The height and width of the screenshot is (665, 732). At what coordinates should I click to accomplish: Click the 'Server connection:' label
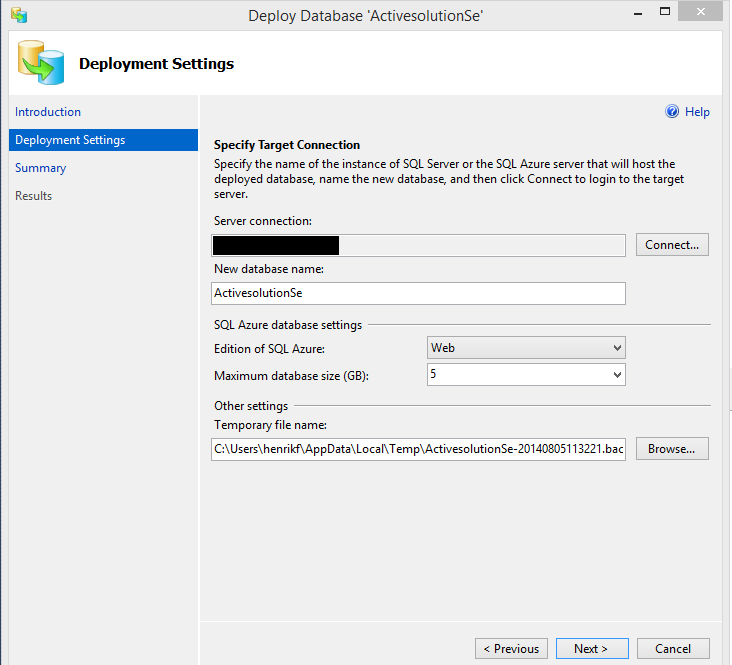tap(263, 221)
